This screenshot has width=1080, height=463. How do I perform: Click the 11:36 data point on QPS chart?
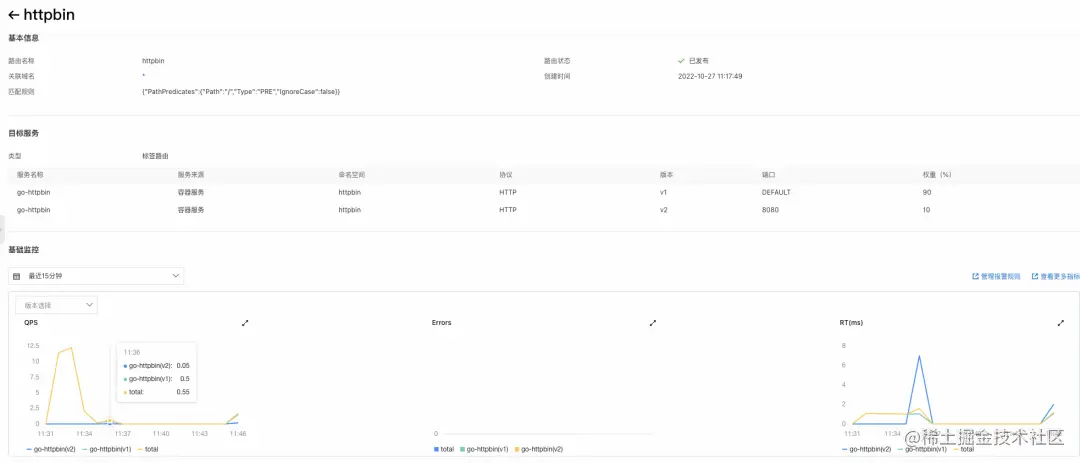coord(110,422)
